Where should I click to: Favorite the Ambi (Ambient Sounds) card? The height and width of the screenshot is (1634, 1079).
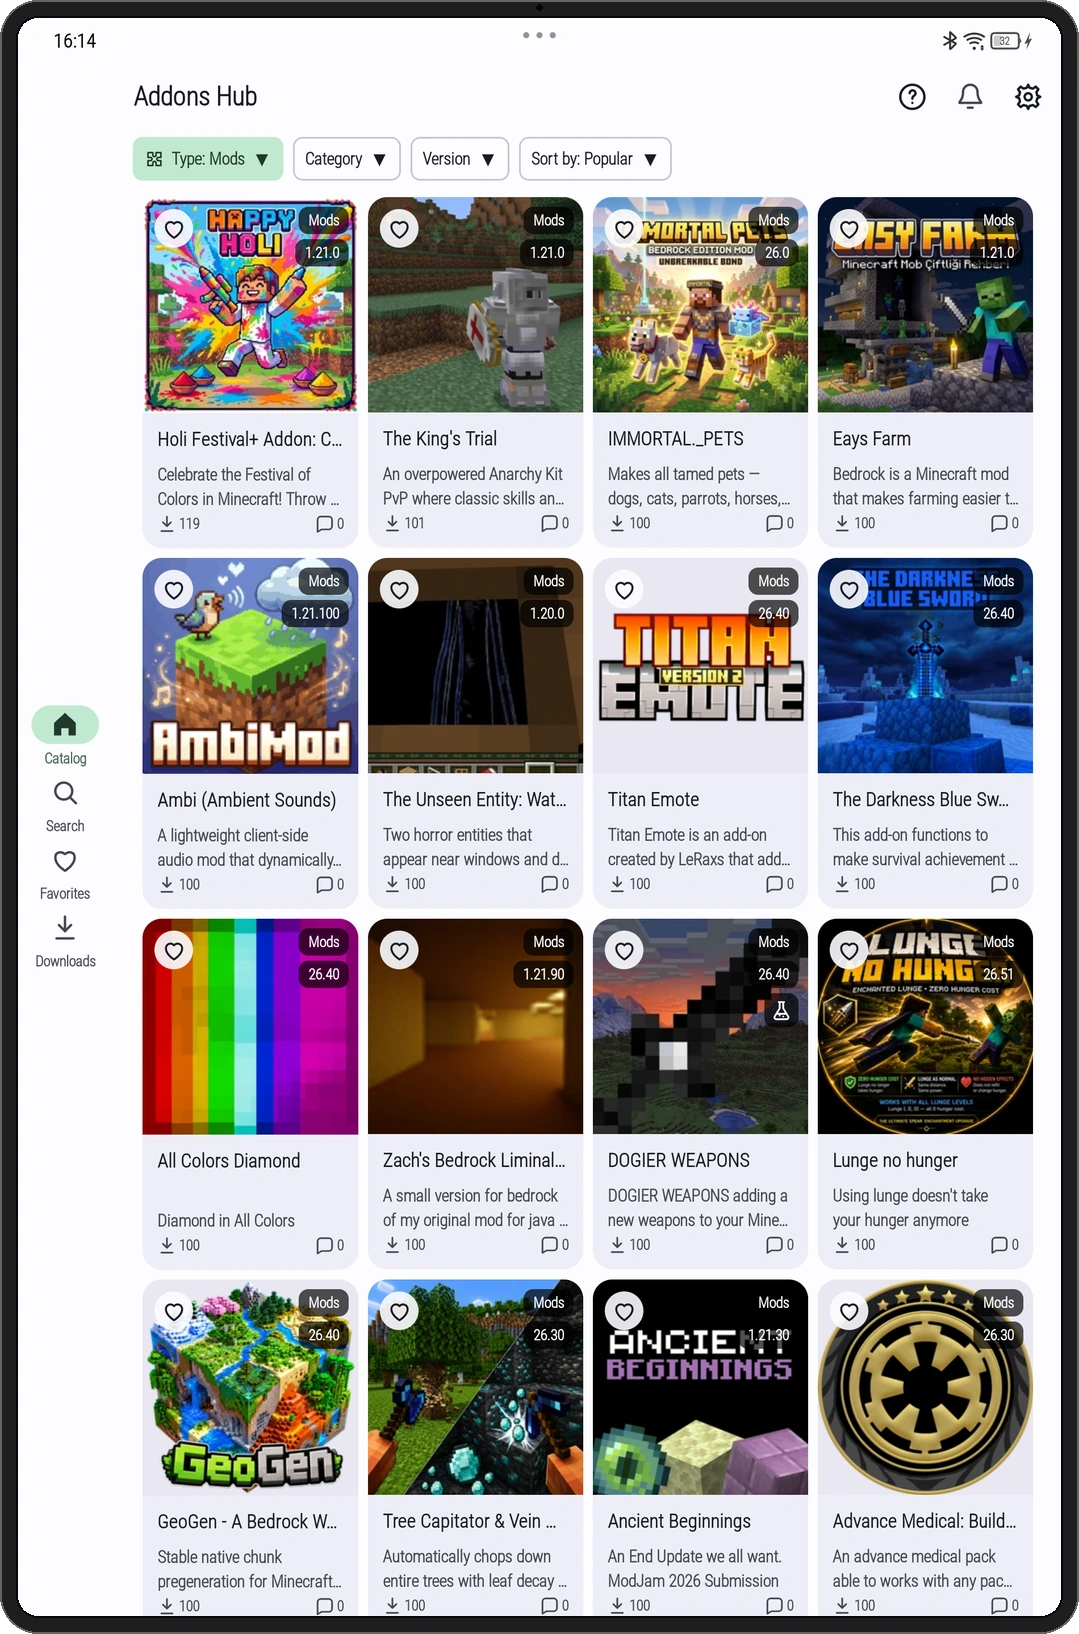pos(174,590)
